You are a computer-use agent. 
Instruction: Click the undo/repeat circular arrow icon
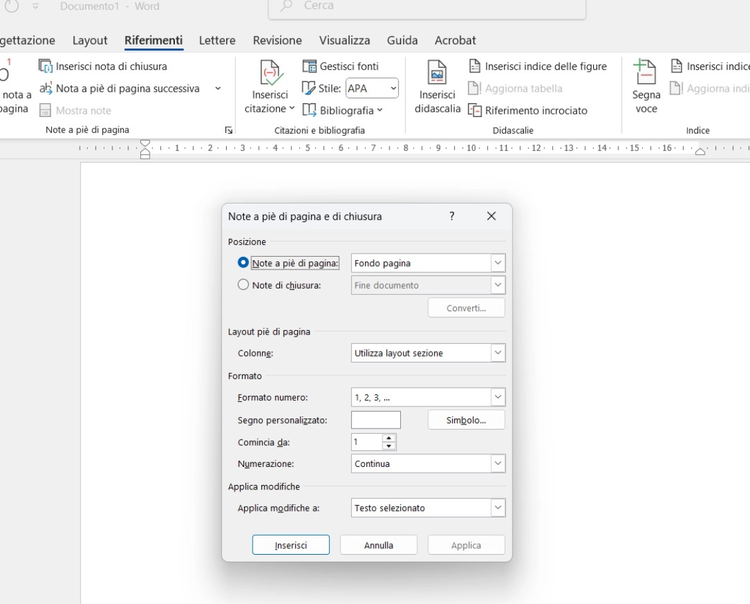click(11, 6)
